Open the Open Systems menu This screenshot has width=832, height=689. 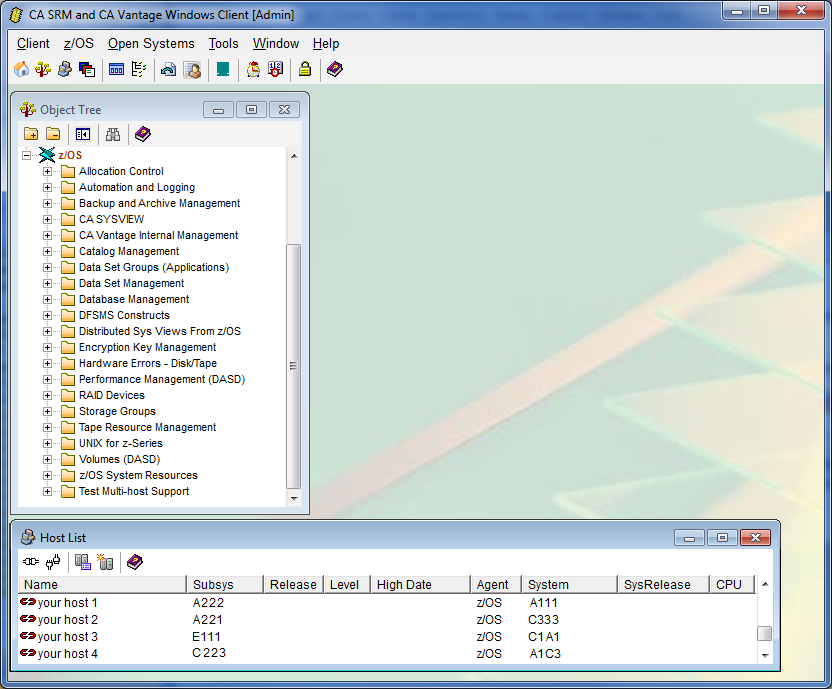[151, 44]
